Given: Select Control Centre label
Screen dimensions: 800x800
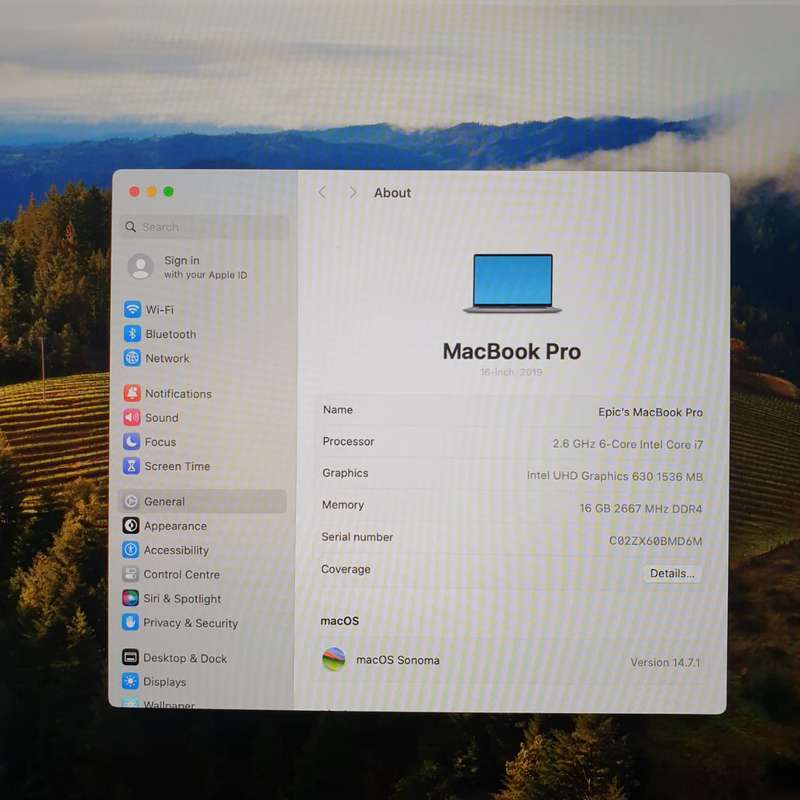Looking at the screenshot, I should pyautogui.click(x=182, y=574).
